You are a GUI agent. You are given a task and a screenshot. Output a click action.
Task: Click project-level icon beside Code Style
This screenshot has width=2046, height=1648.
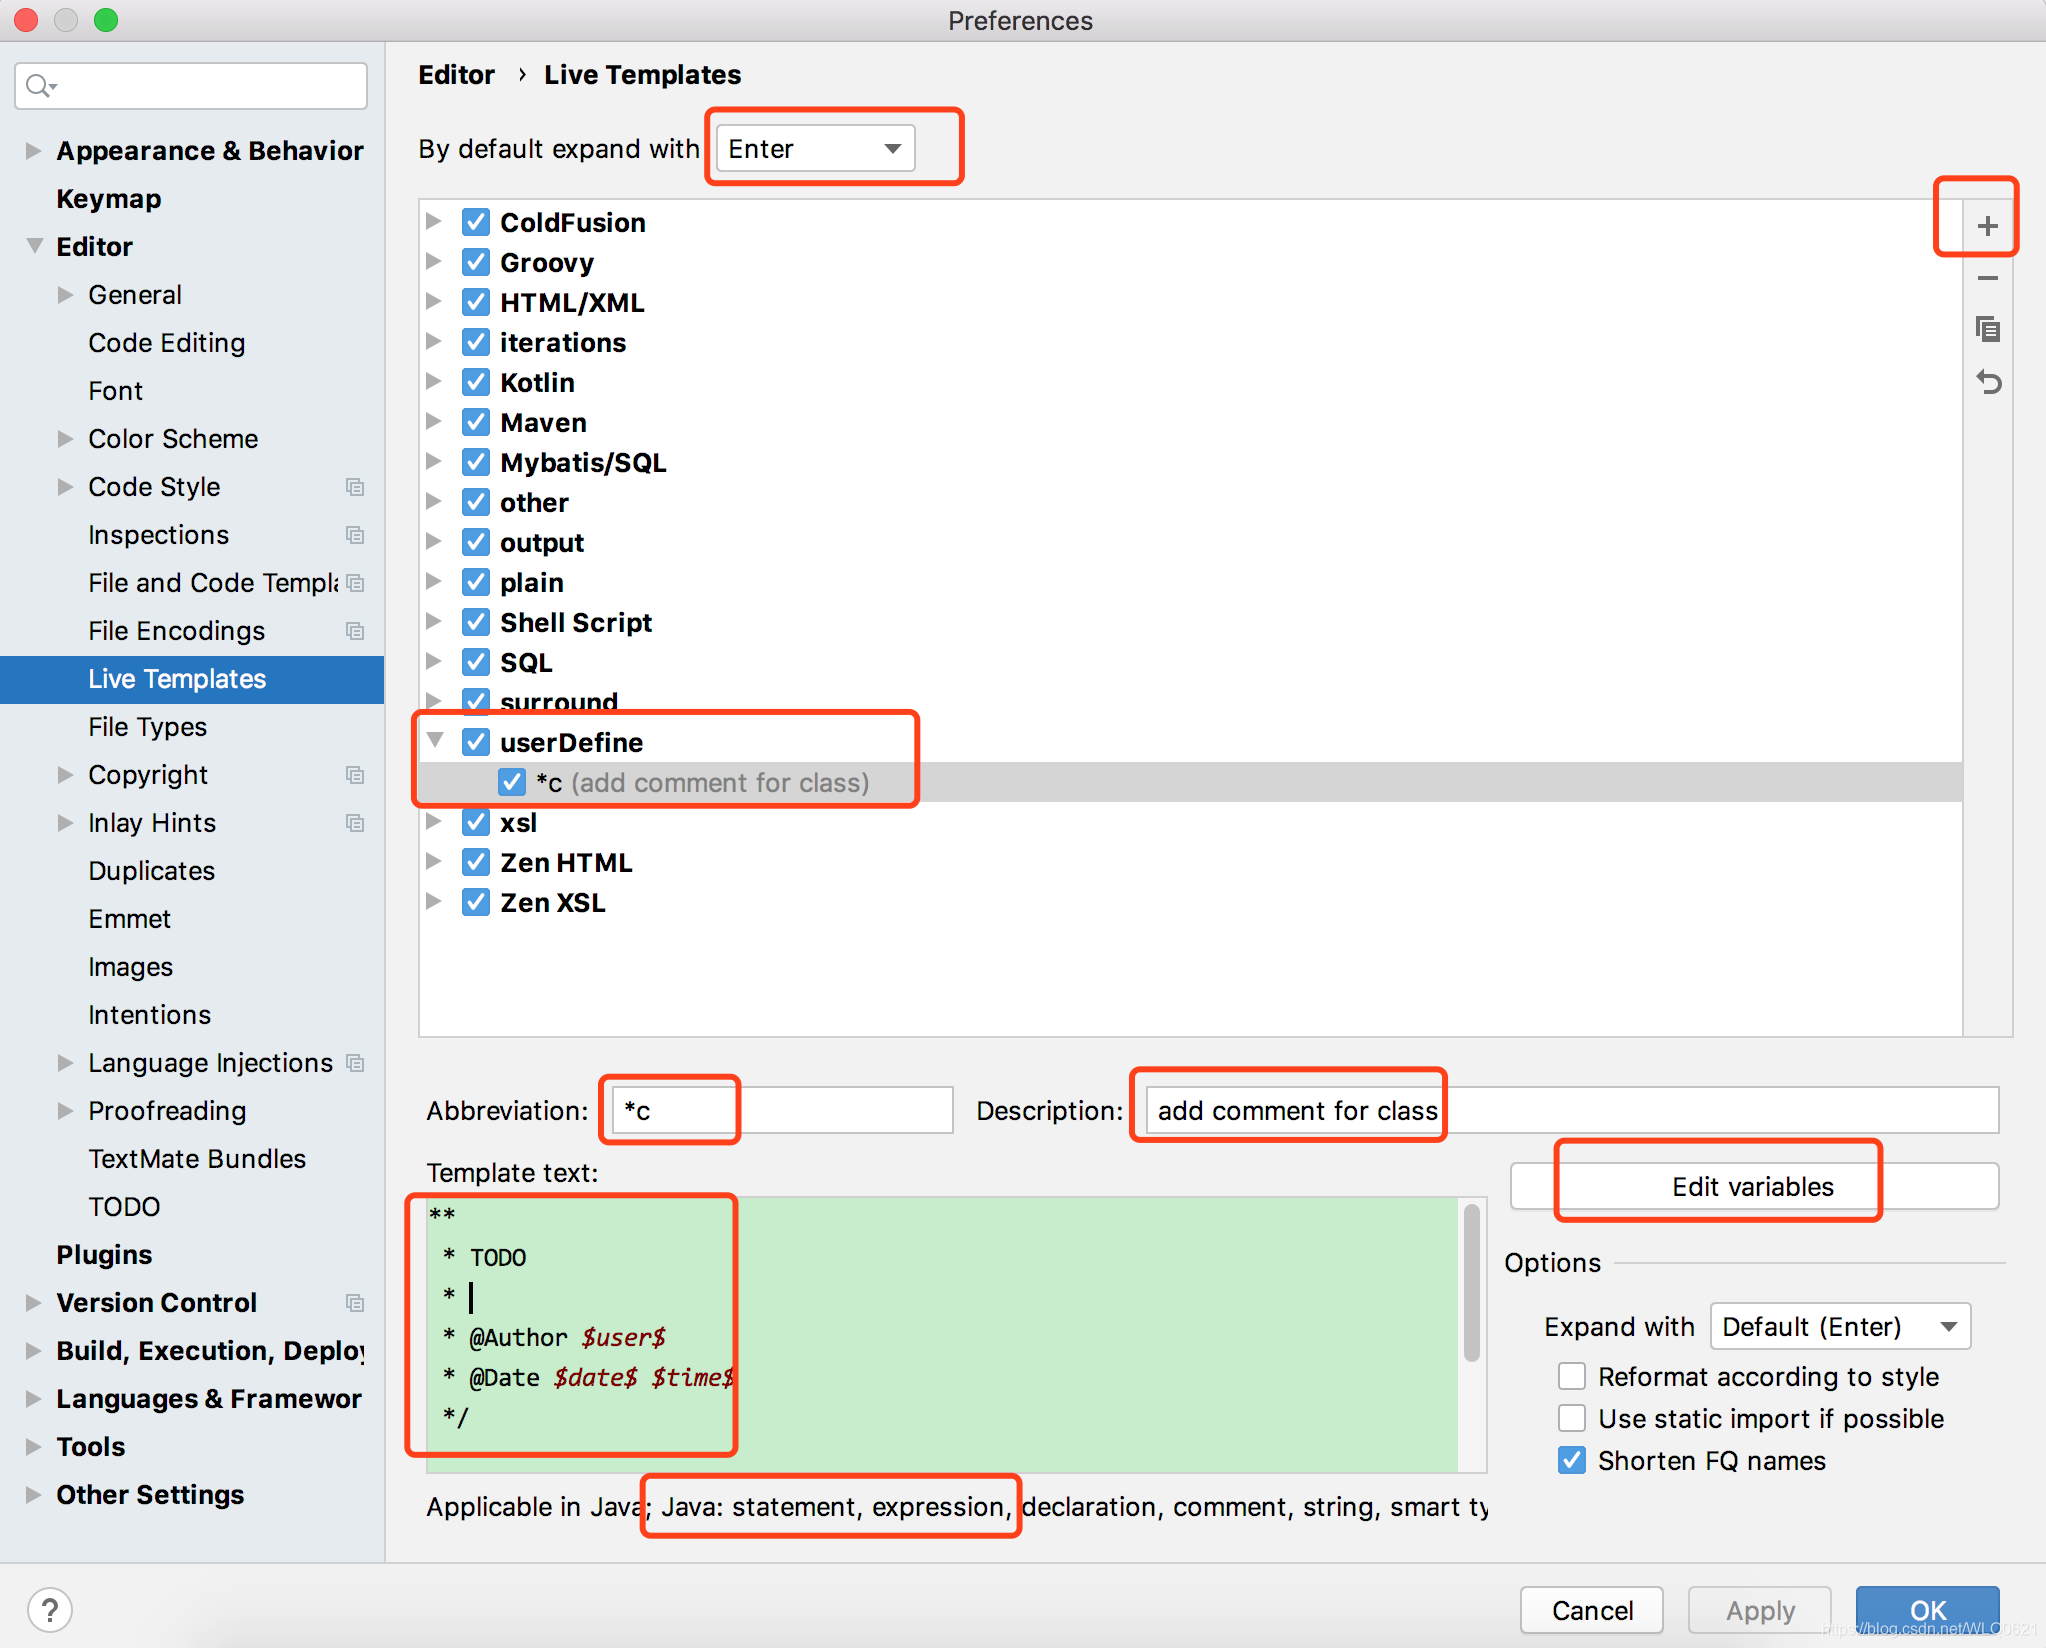pyautogui.click(x=355, y=487)
